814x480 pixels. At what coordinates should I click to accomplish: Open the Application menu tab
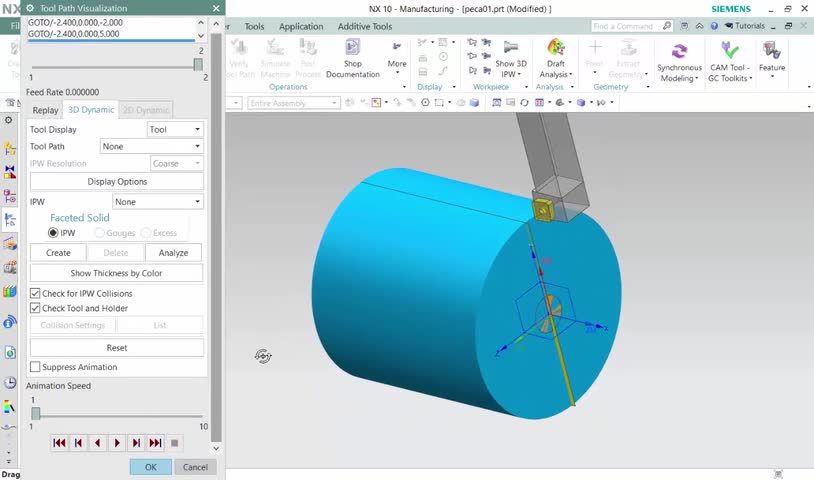pos(301,26)
